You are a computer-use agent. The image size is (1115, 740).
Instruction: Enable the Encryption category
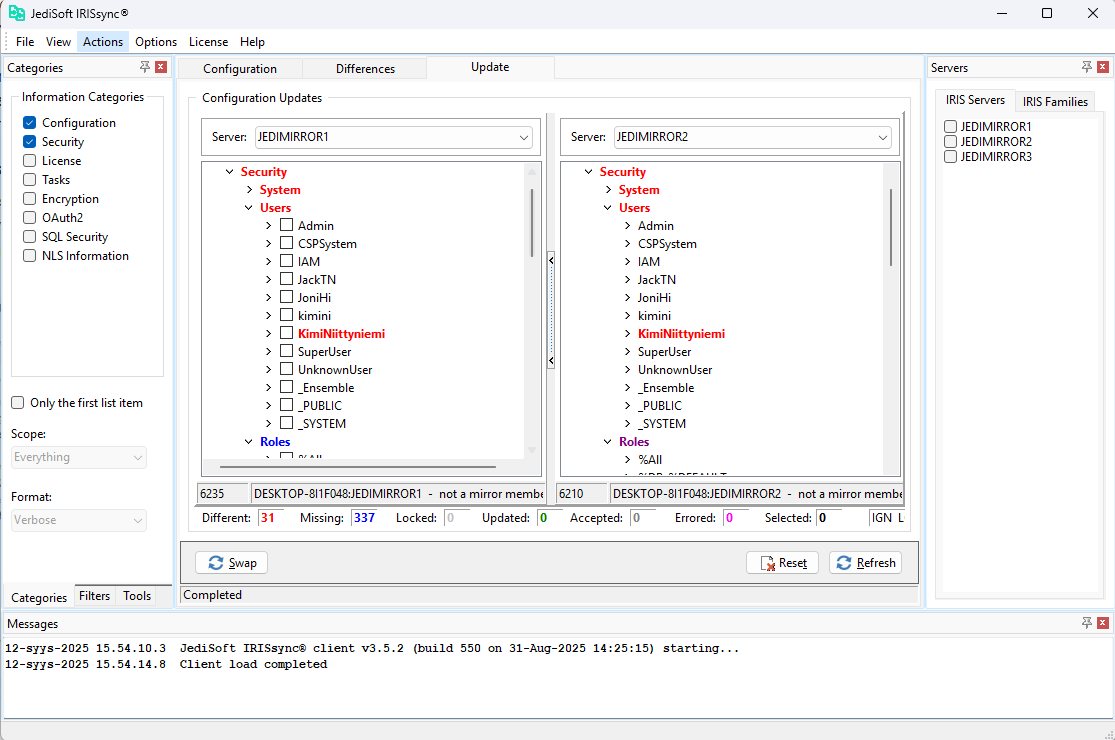[x=30, y=198]
